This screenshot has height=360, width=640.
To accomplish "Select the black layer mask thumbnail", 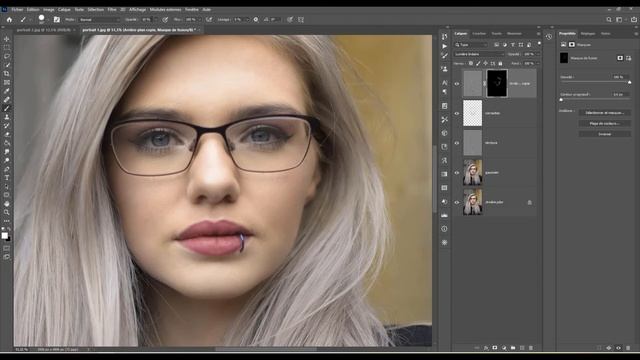I will coord(497,83).
